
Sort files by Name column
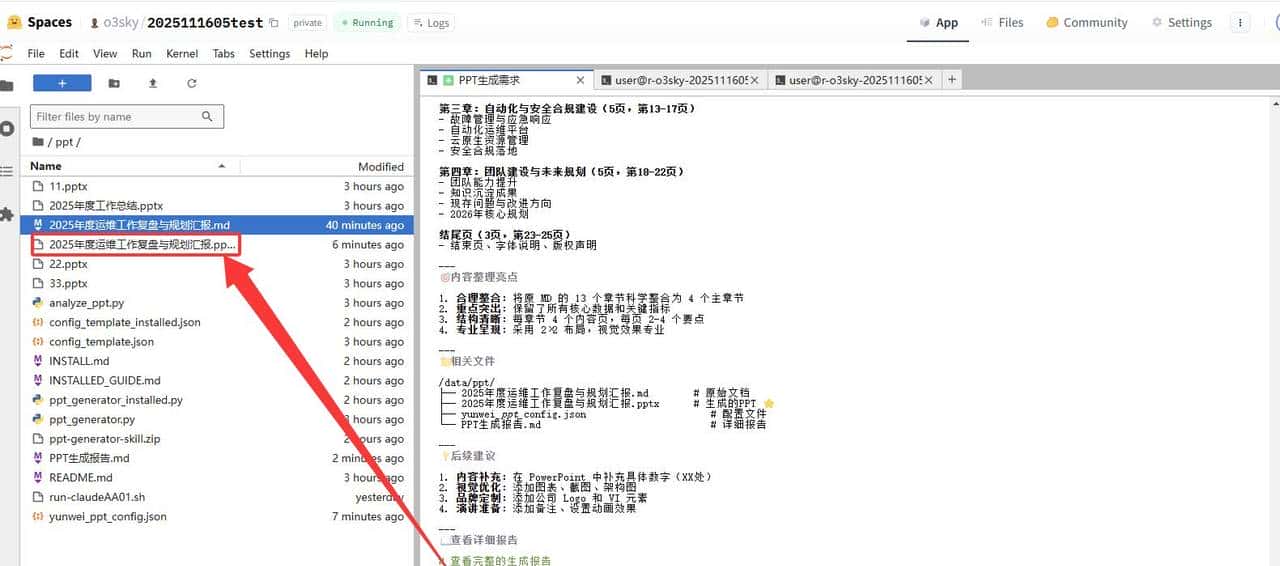coord(129,166)
